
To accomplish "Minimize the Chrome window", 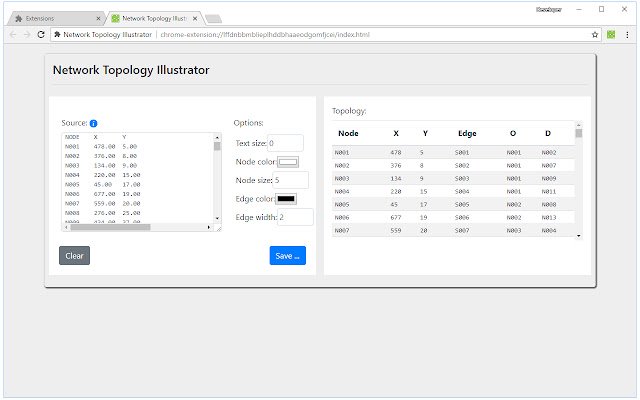I will [579, 9].
